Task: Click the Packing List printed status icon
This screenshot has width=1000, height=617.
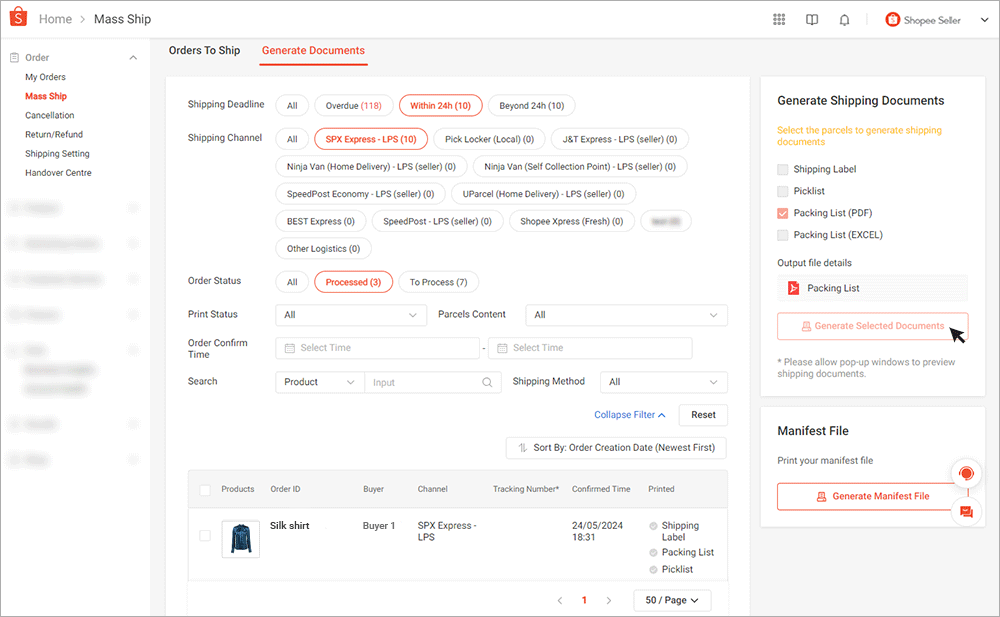Action: (x=653, y=553)
